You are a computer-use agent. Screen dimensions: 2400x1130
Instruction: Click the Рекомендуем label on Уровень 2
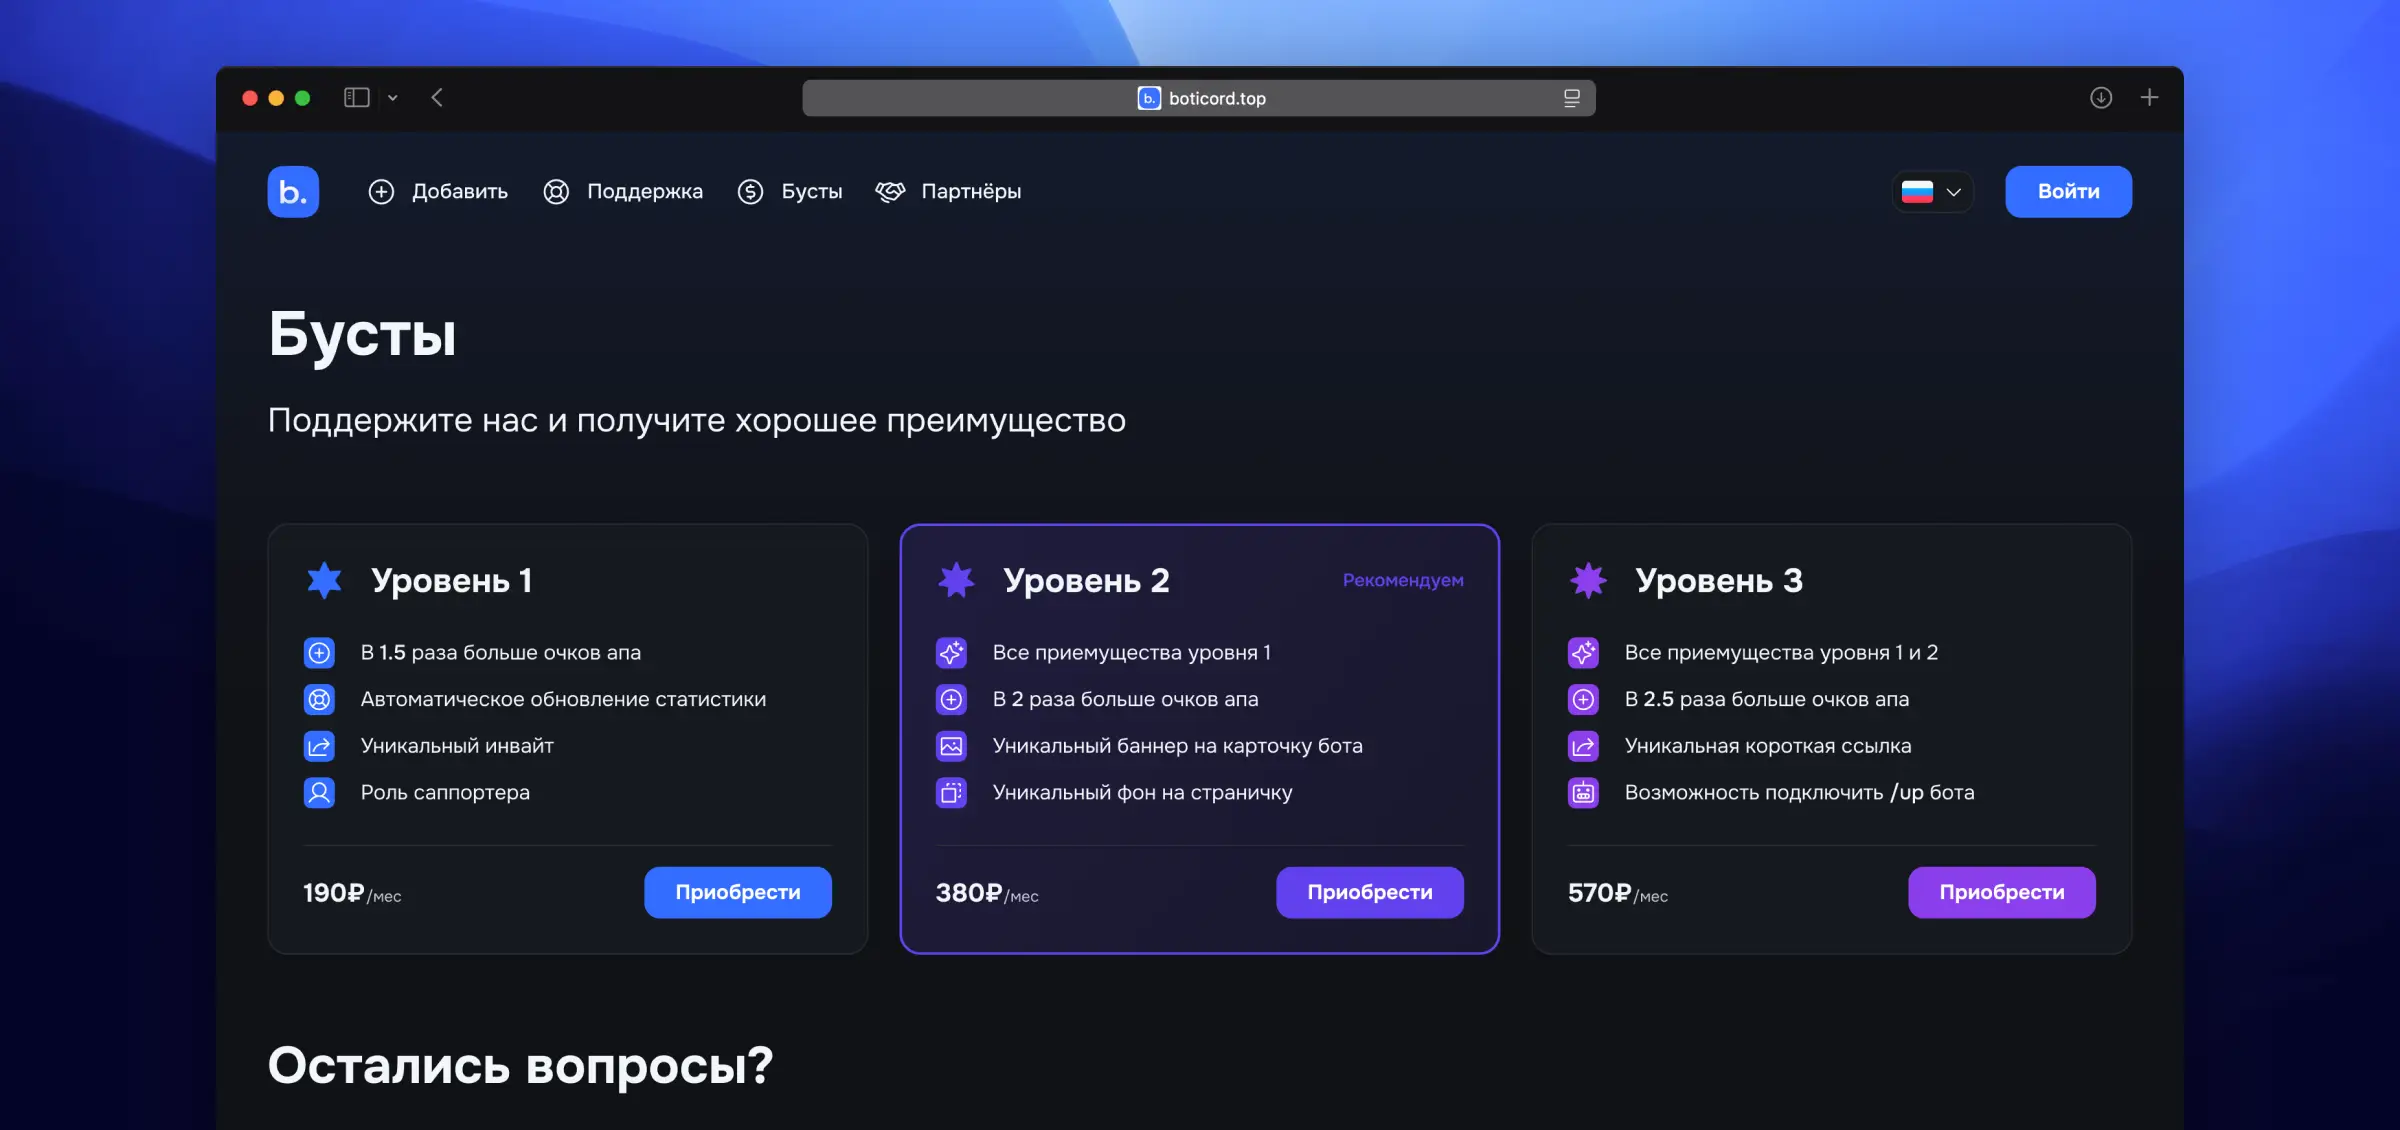click(x=1403, y=580)
